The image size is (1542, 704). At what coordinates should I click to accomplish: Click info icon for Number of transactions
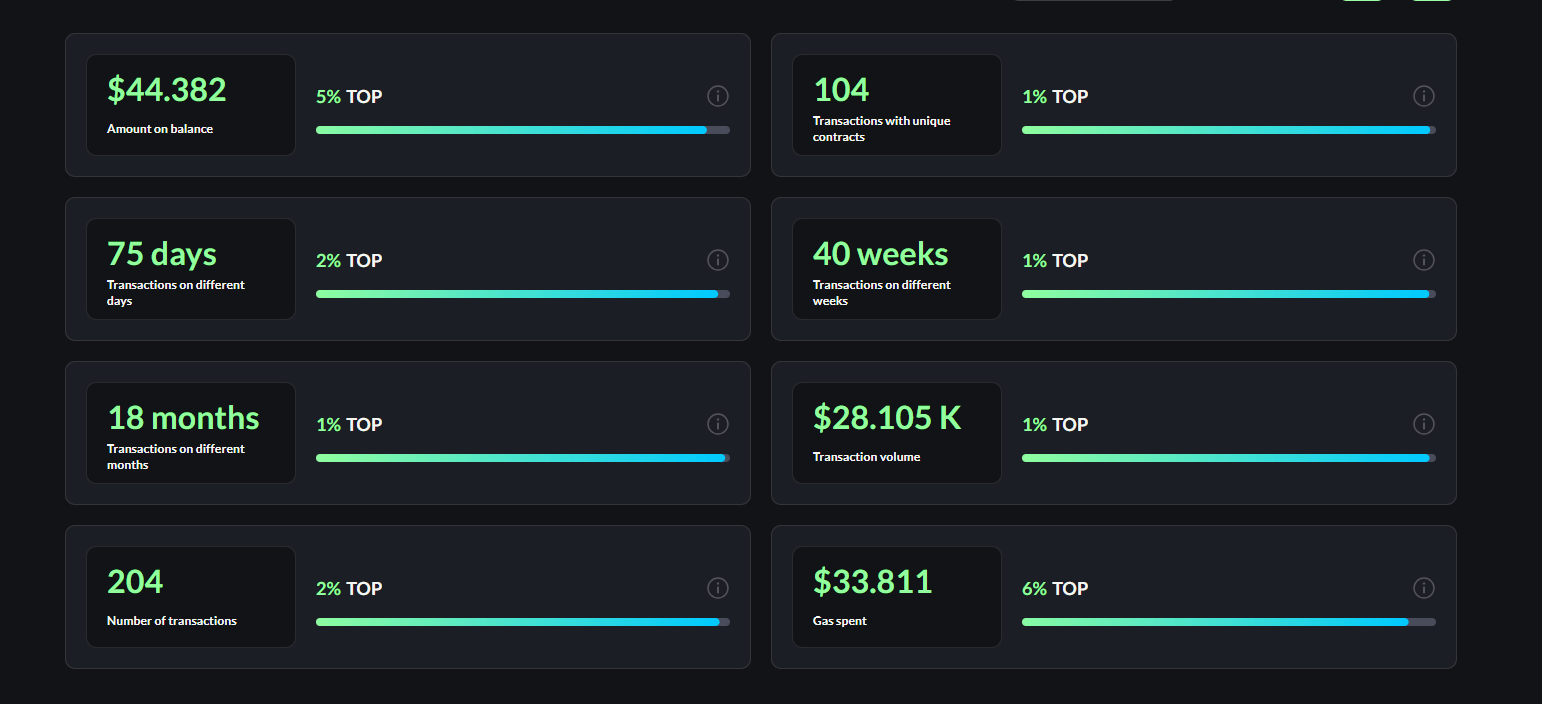tap(717, 588)
